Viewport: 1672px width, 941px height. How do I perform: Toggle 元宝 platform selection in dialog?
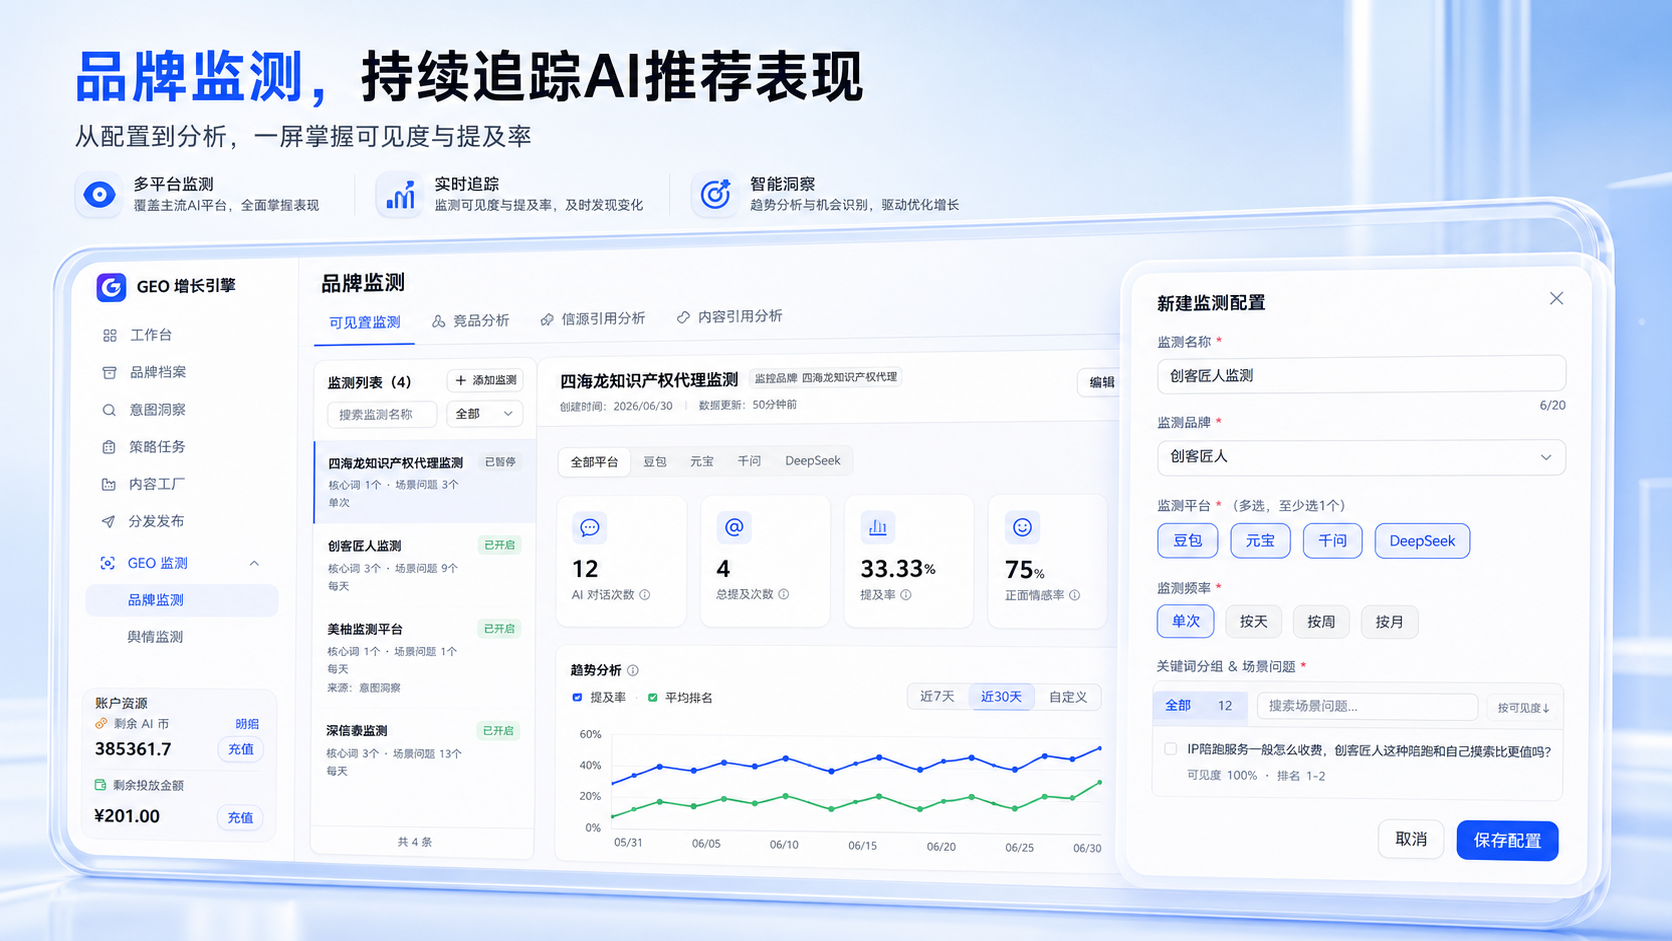(x=1260, y=541)
